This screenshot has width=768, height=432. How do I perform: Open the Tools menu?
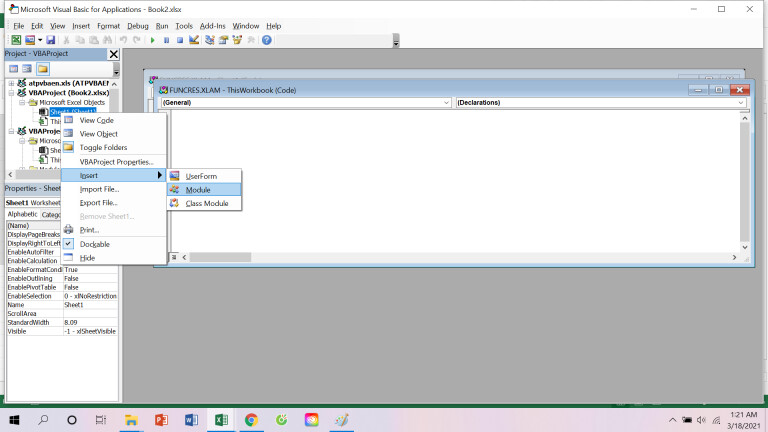point(184,26)
